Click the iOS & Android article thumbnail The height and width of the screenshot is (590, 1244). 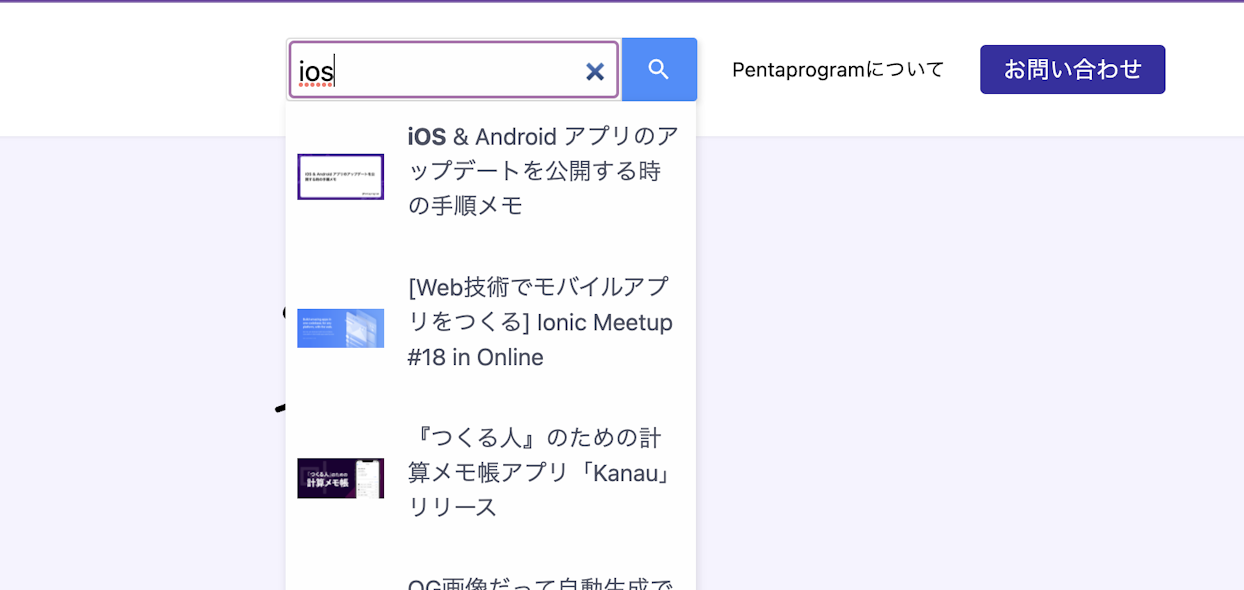click(x=340, y=176)
